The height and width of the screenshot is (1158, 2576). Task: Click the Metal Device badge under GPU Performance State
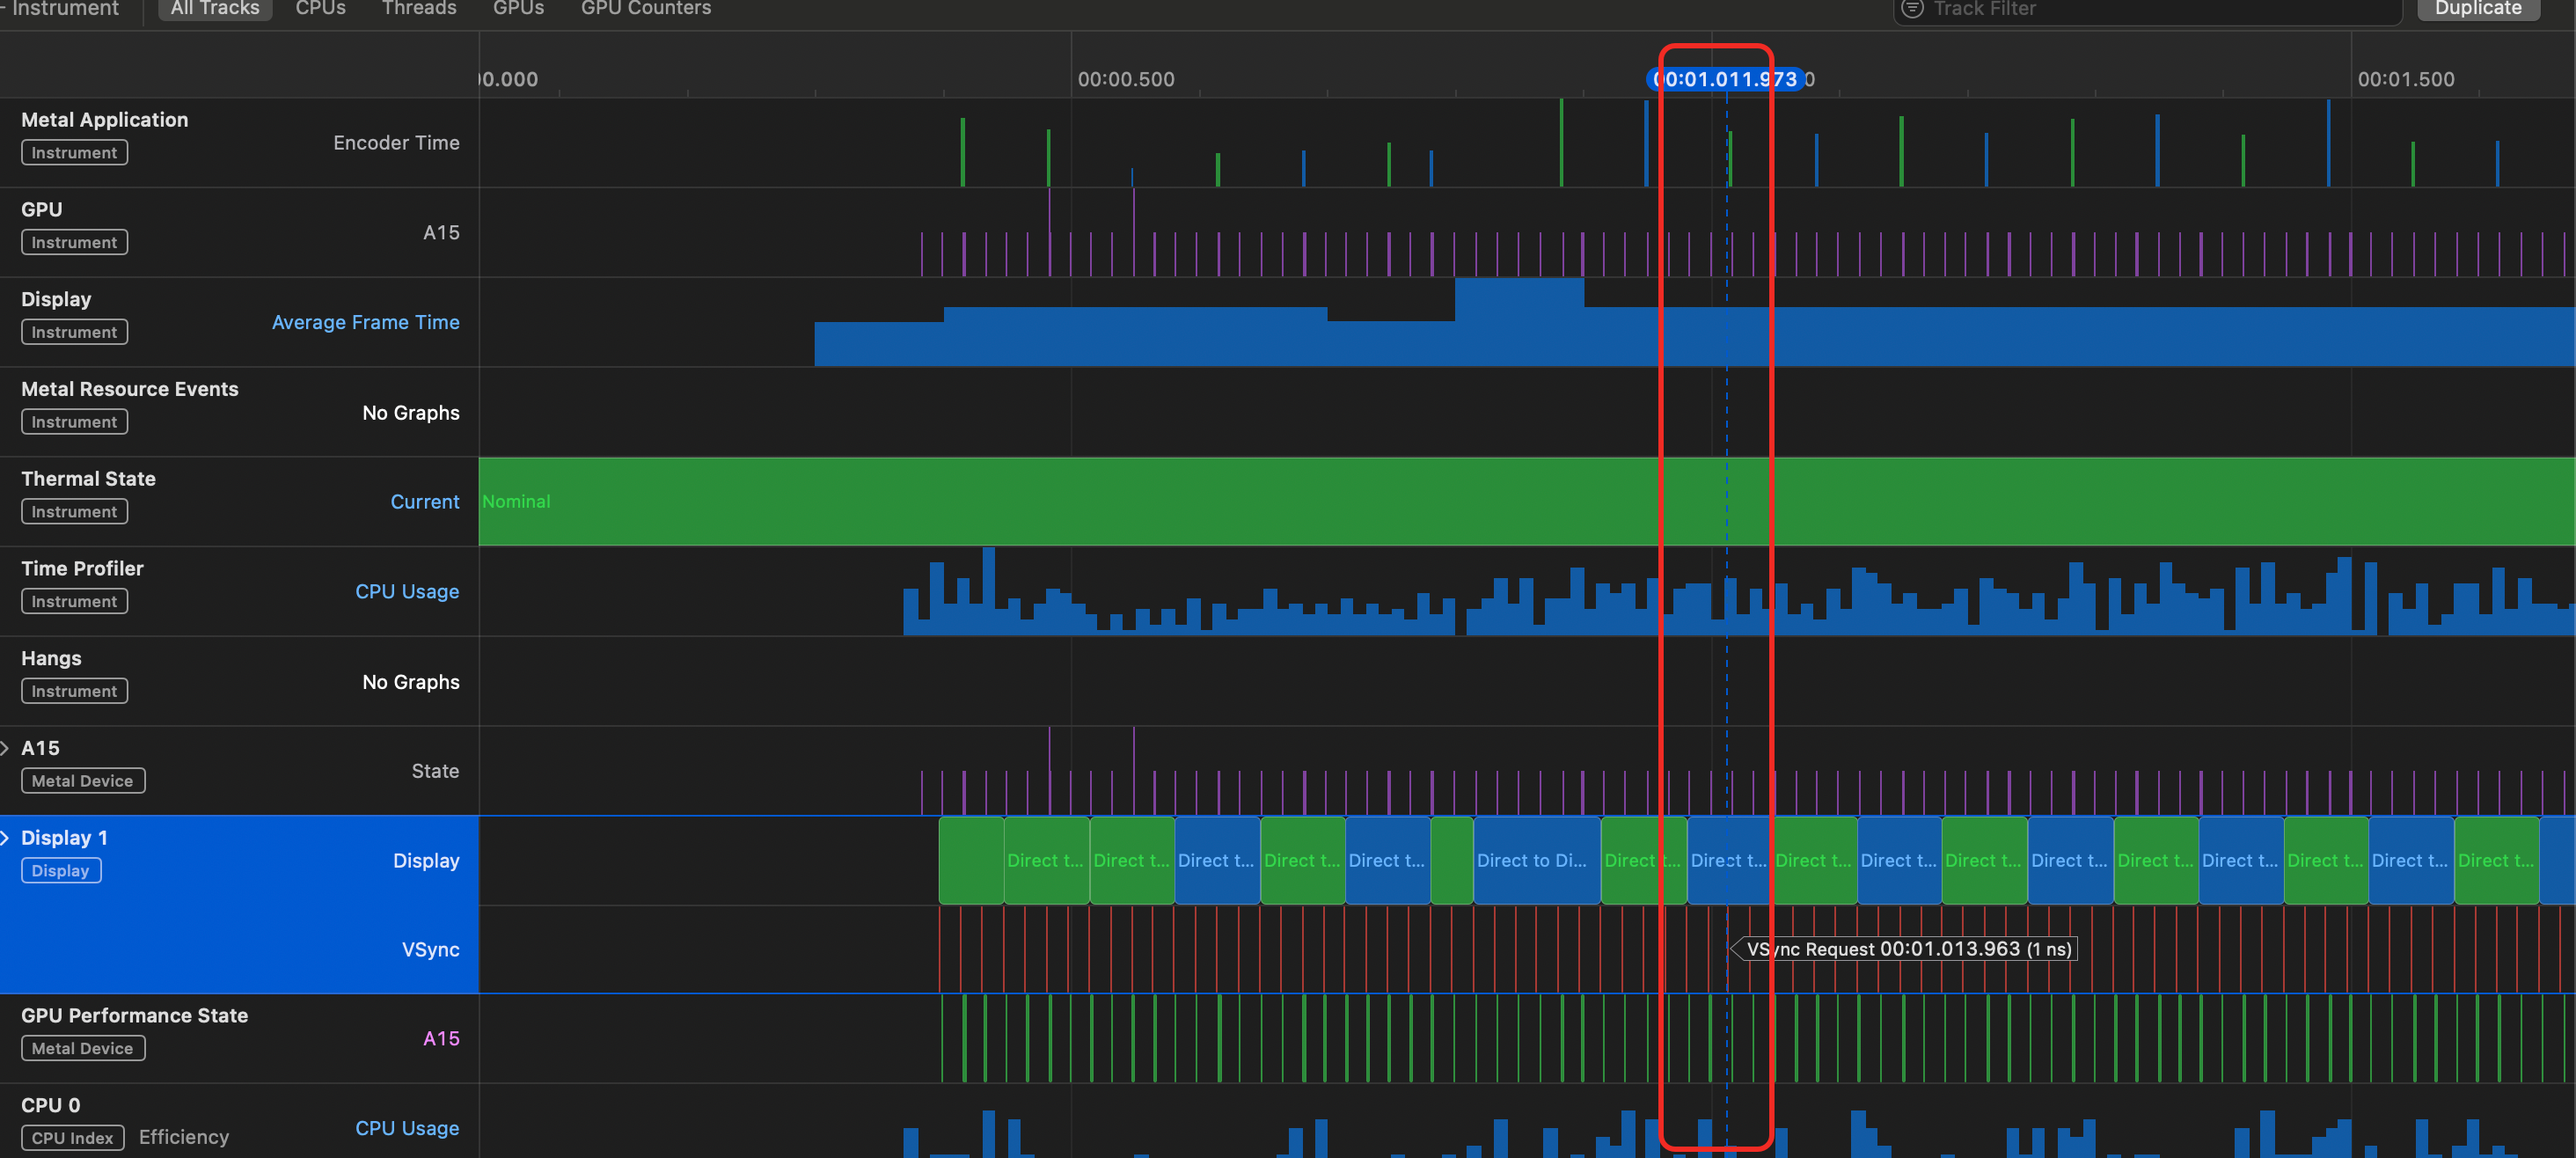point(82,1048)
